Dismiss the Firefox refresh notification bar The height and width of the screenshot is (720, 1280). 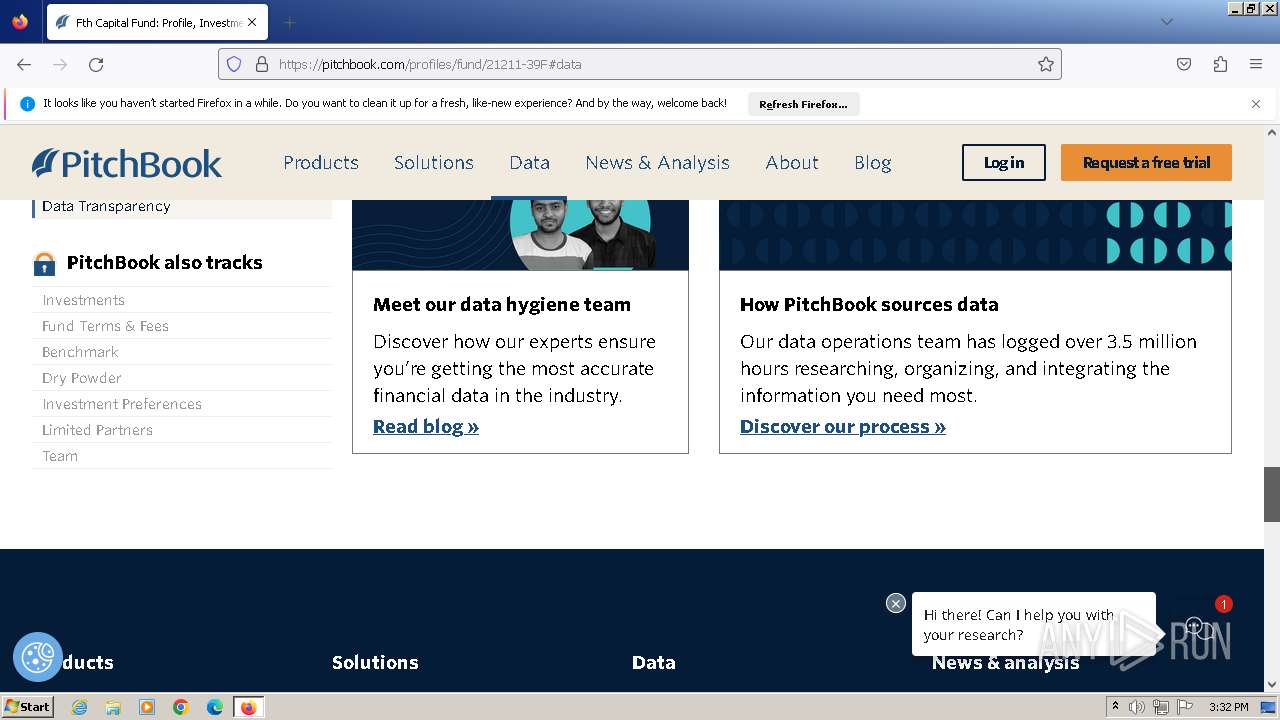click(1256, 104)
